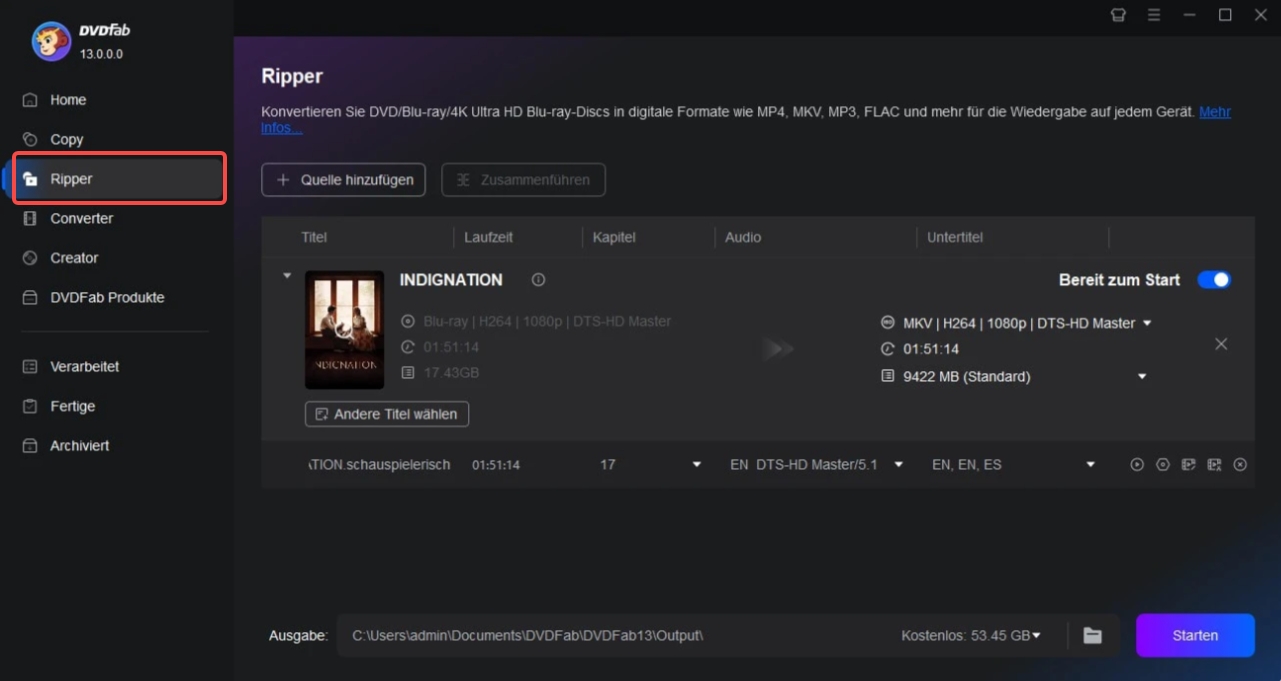This screenshot has width=1281, height=681.
Task: Open the EN, EN, ES subtitle dropdown
Action: (1091, 465)
